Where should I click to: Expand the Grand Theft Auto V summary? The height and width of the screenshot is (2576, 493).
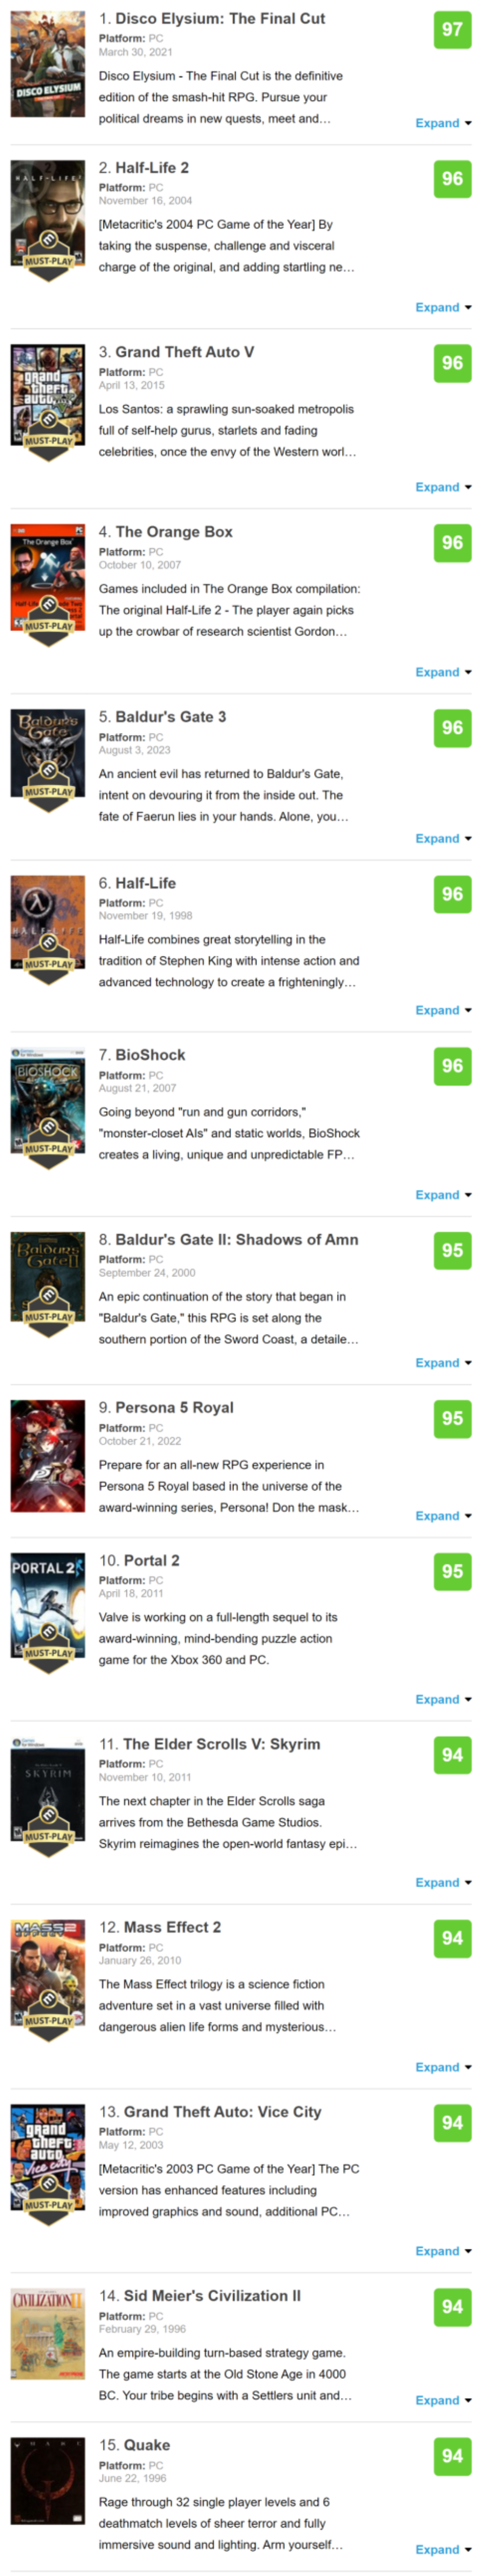click(443, 487)
